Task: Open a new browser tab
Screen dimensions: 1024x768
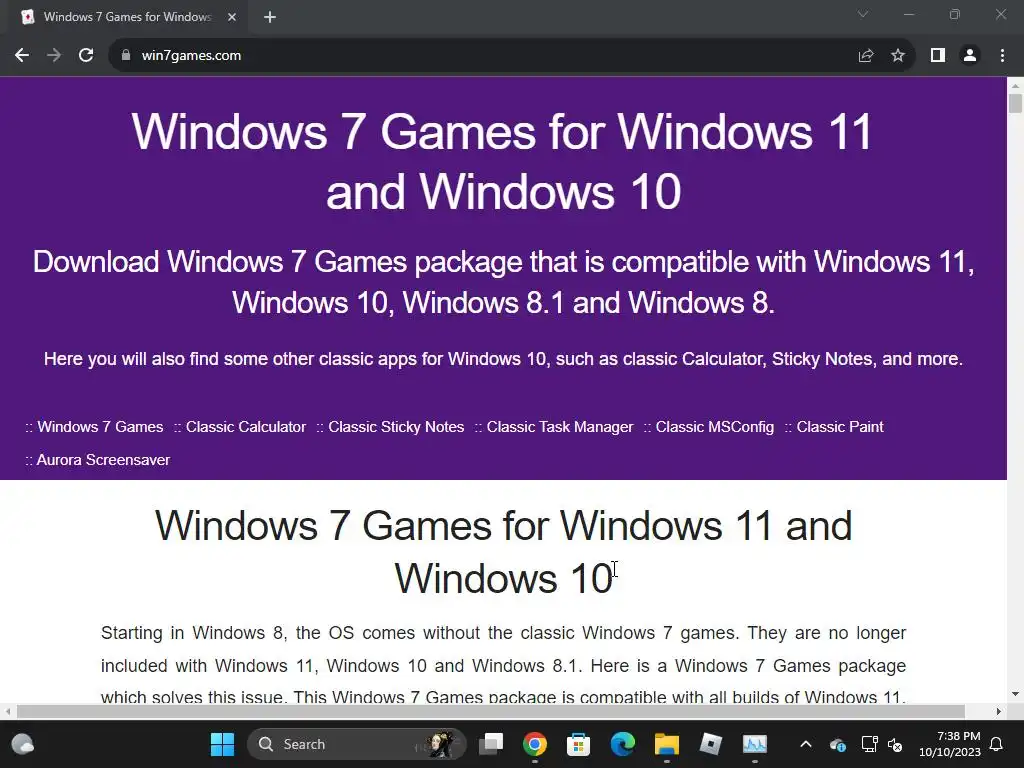Action: [x=270, y=17]
